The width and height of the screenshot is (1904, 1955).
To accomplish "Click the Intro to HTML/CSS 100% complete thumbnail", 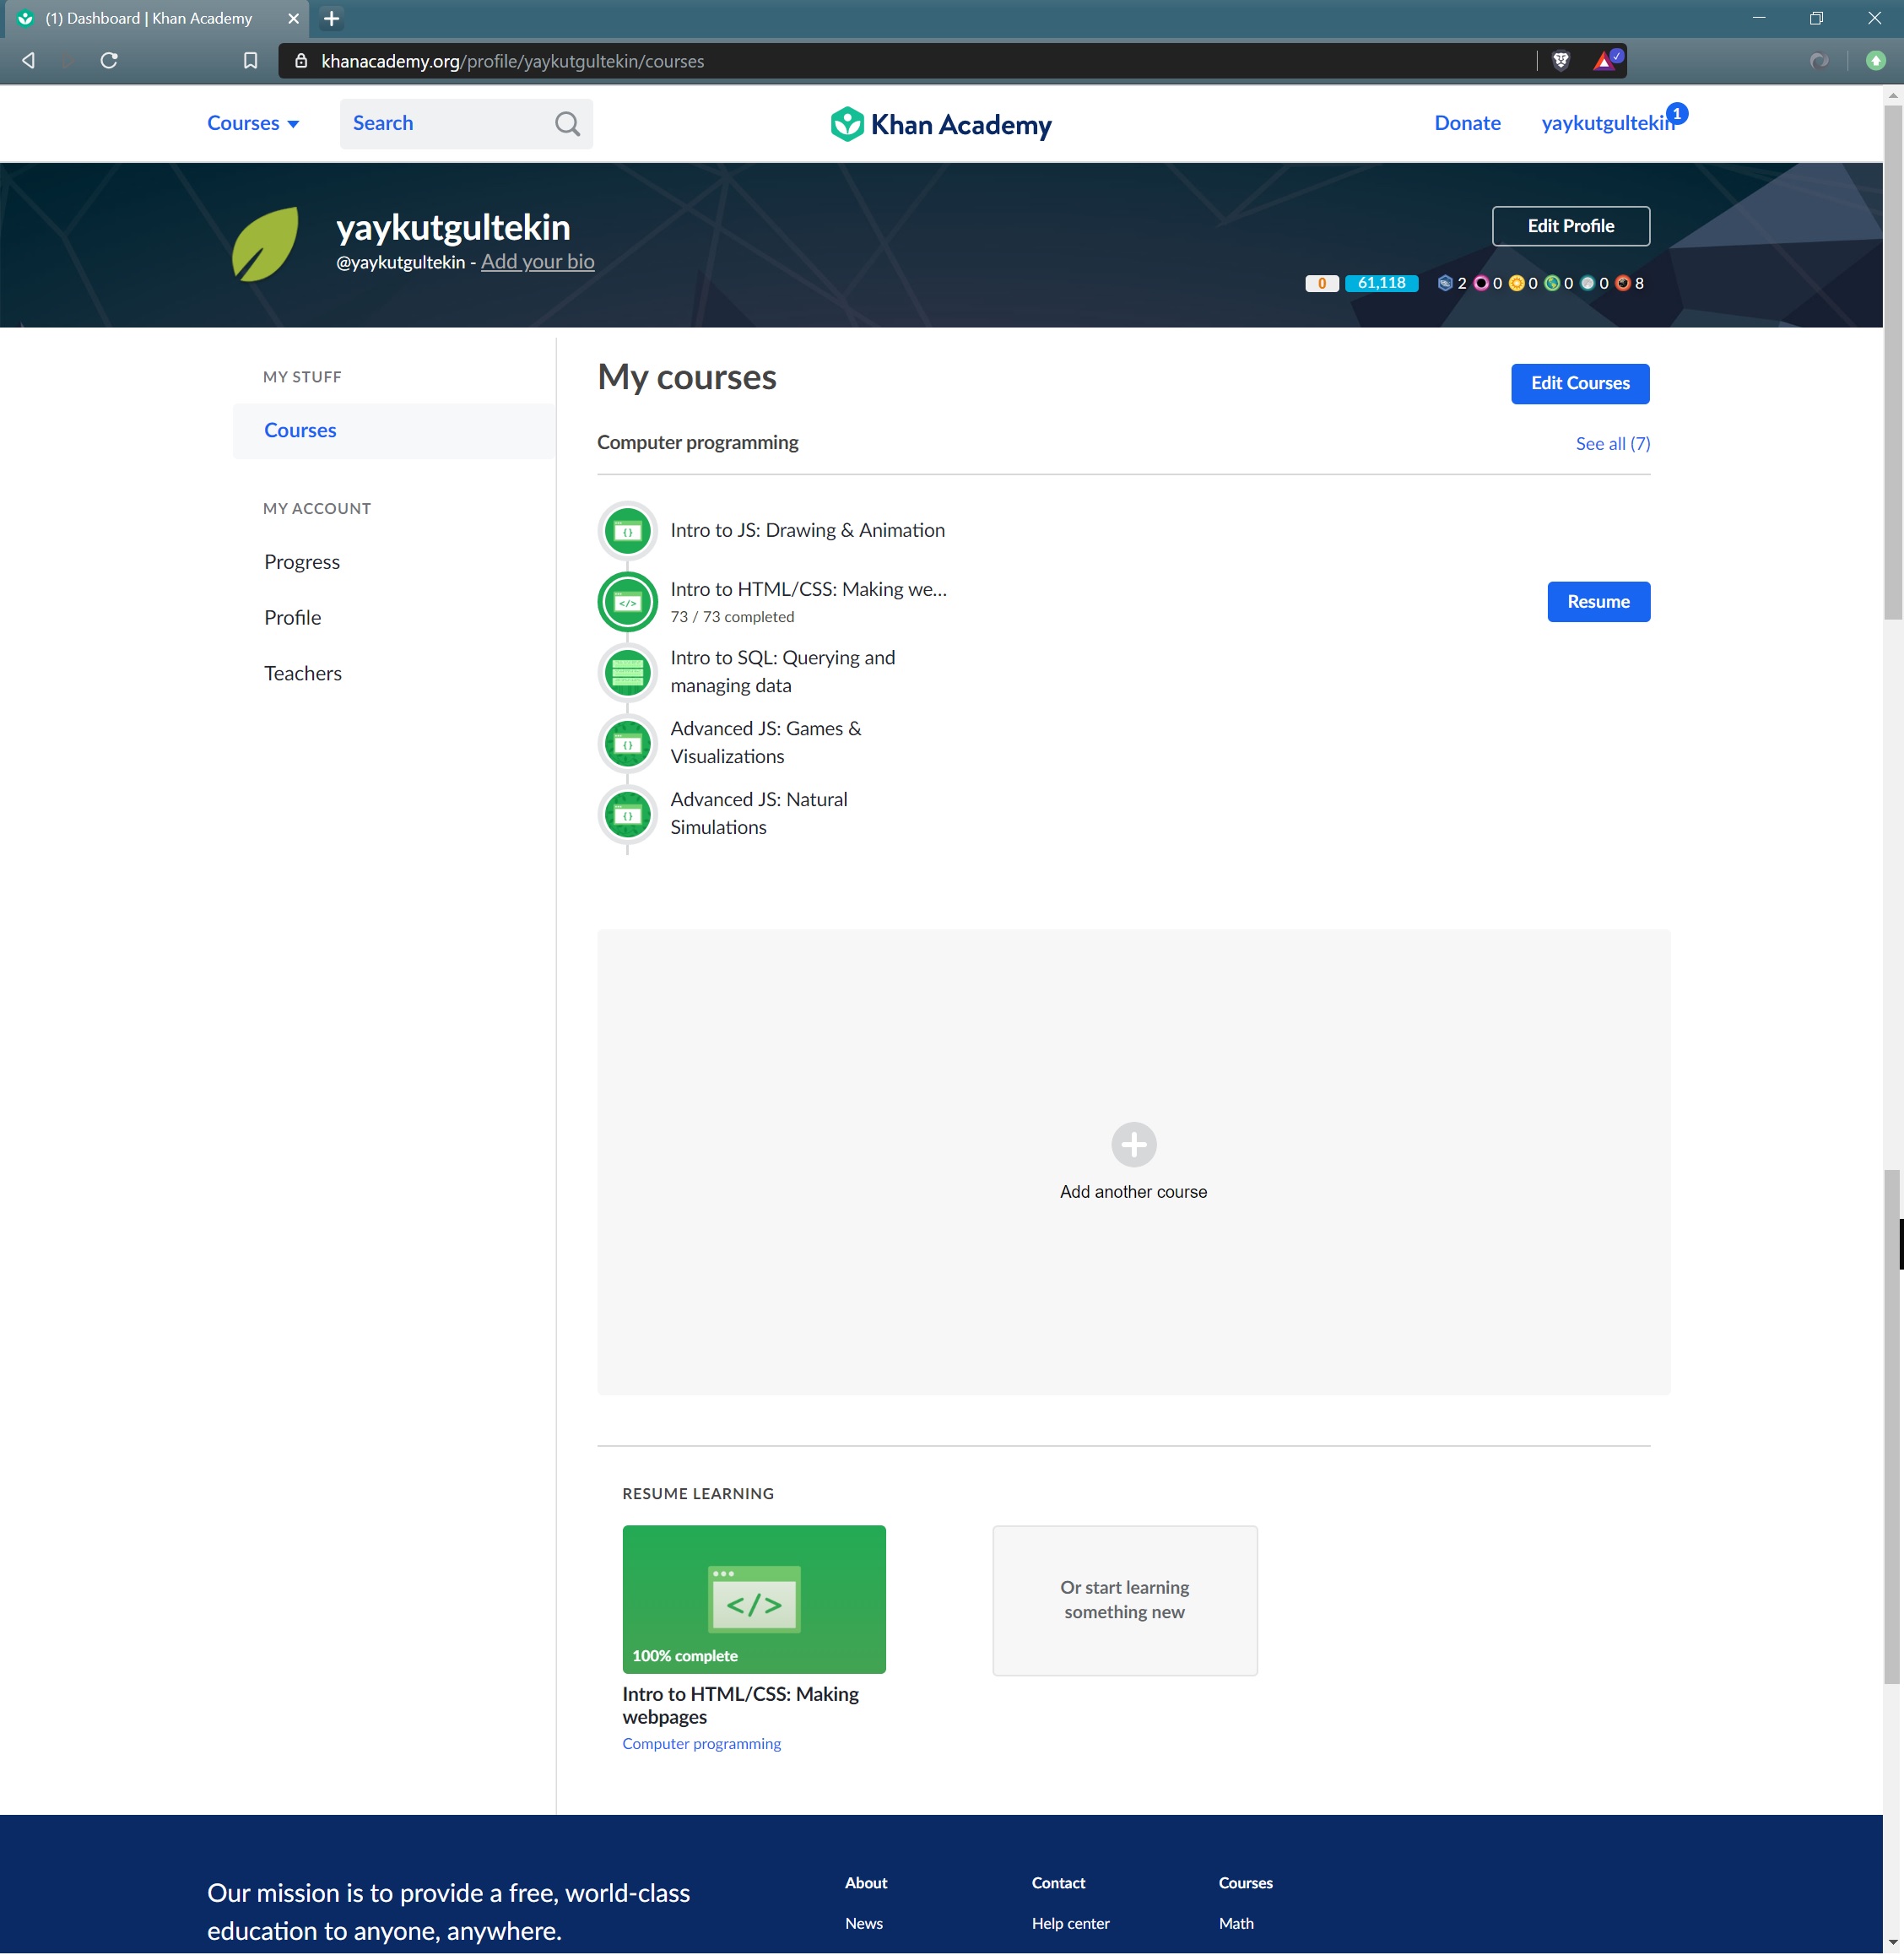I will 753,1599.
